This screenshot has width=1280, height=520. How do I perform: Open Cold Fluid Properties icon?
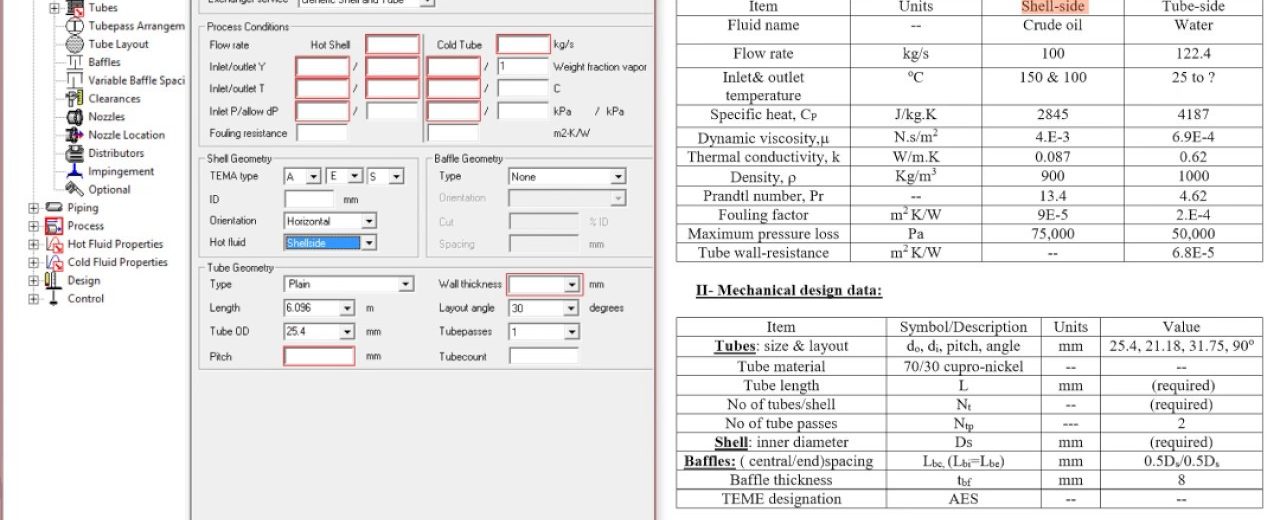click(x=54, y=262)
